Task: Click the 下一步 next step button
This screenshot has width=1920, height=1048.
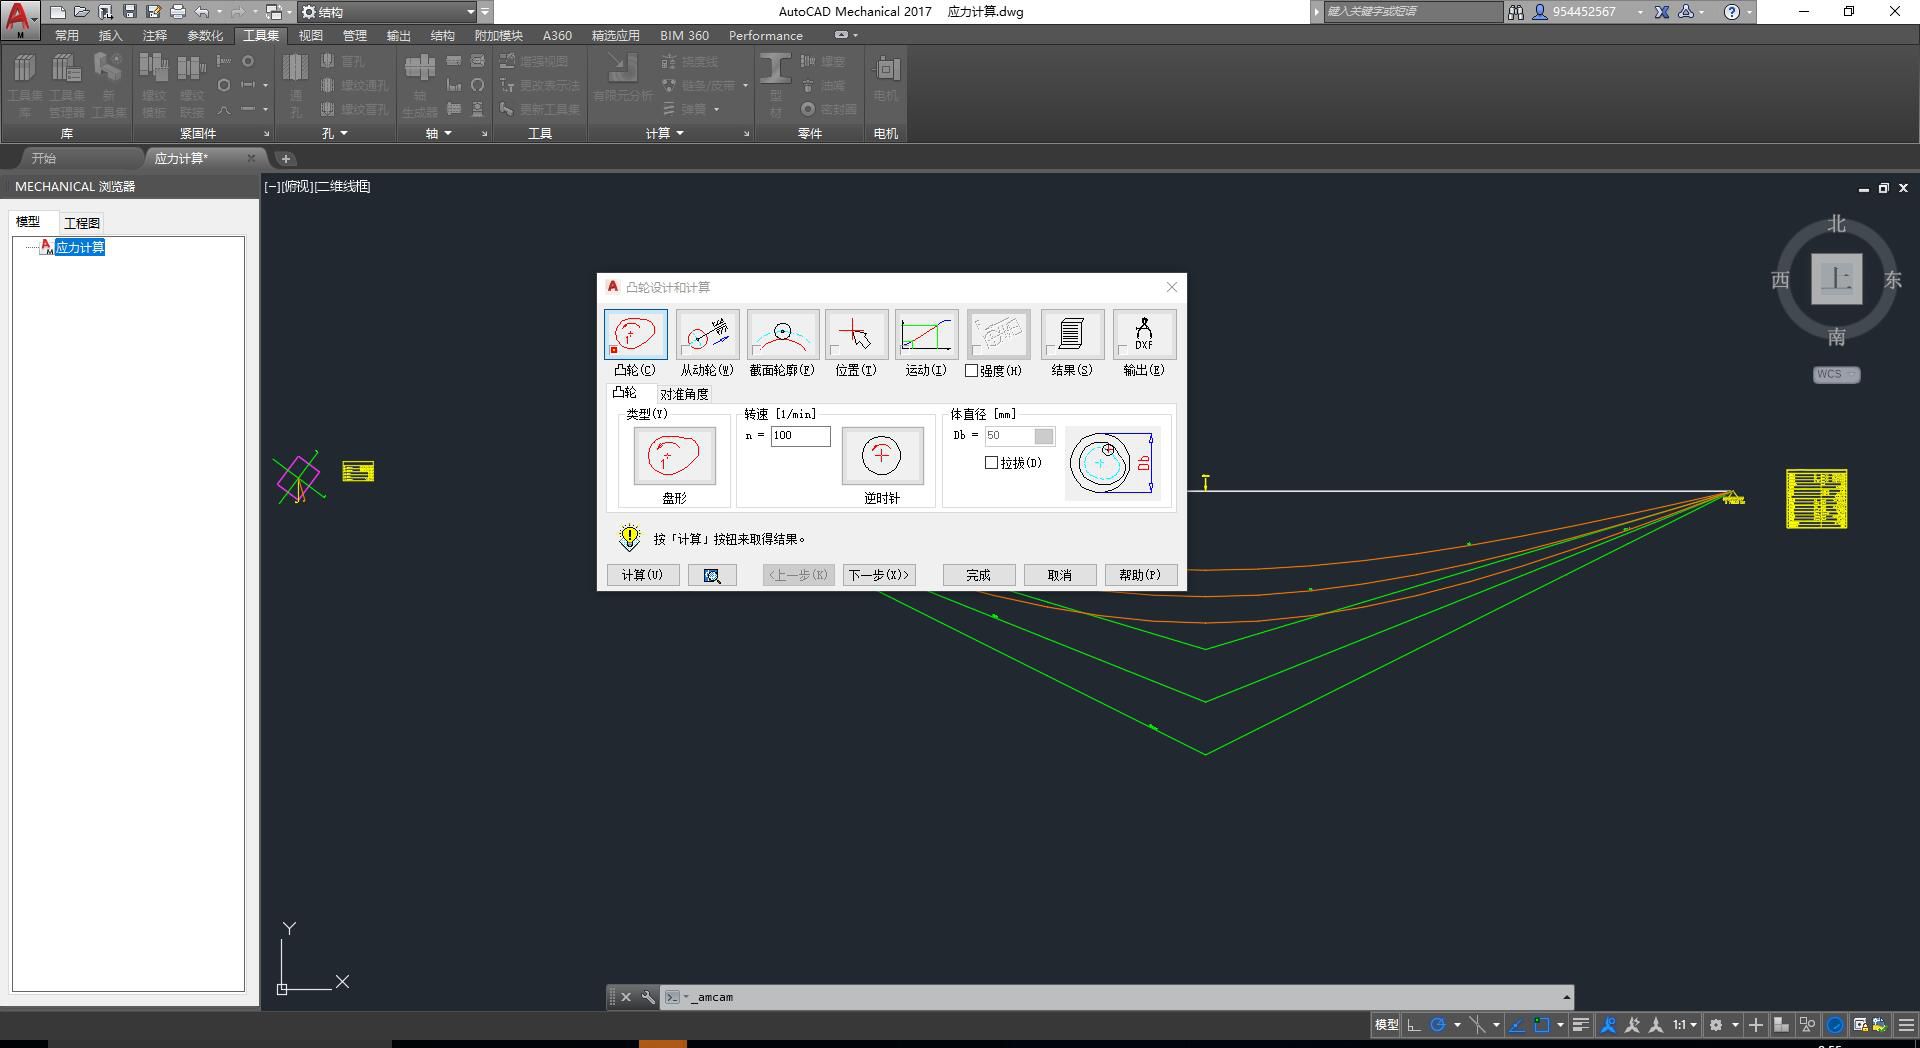Action: [x=878, y=576]
